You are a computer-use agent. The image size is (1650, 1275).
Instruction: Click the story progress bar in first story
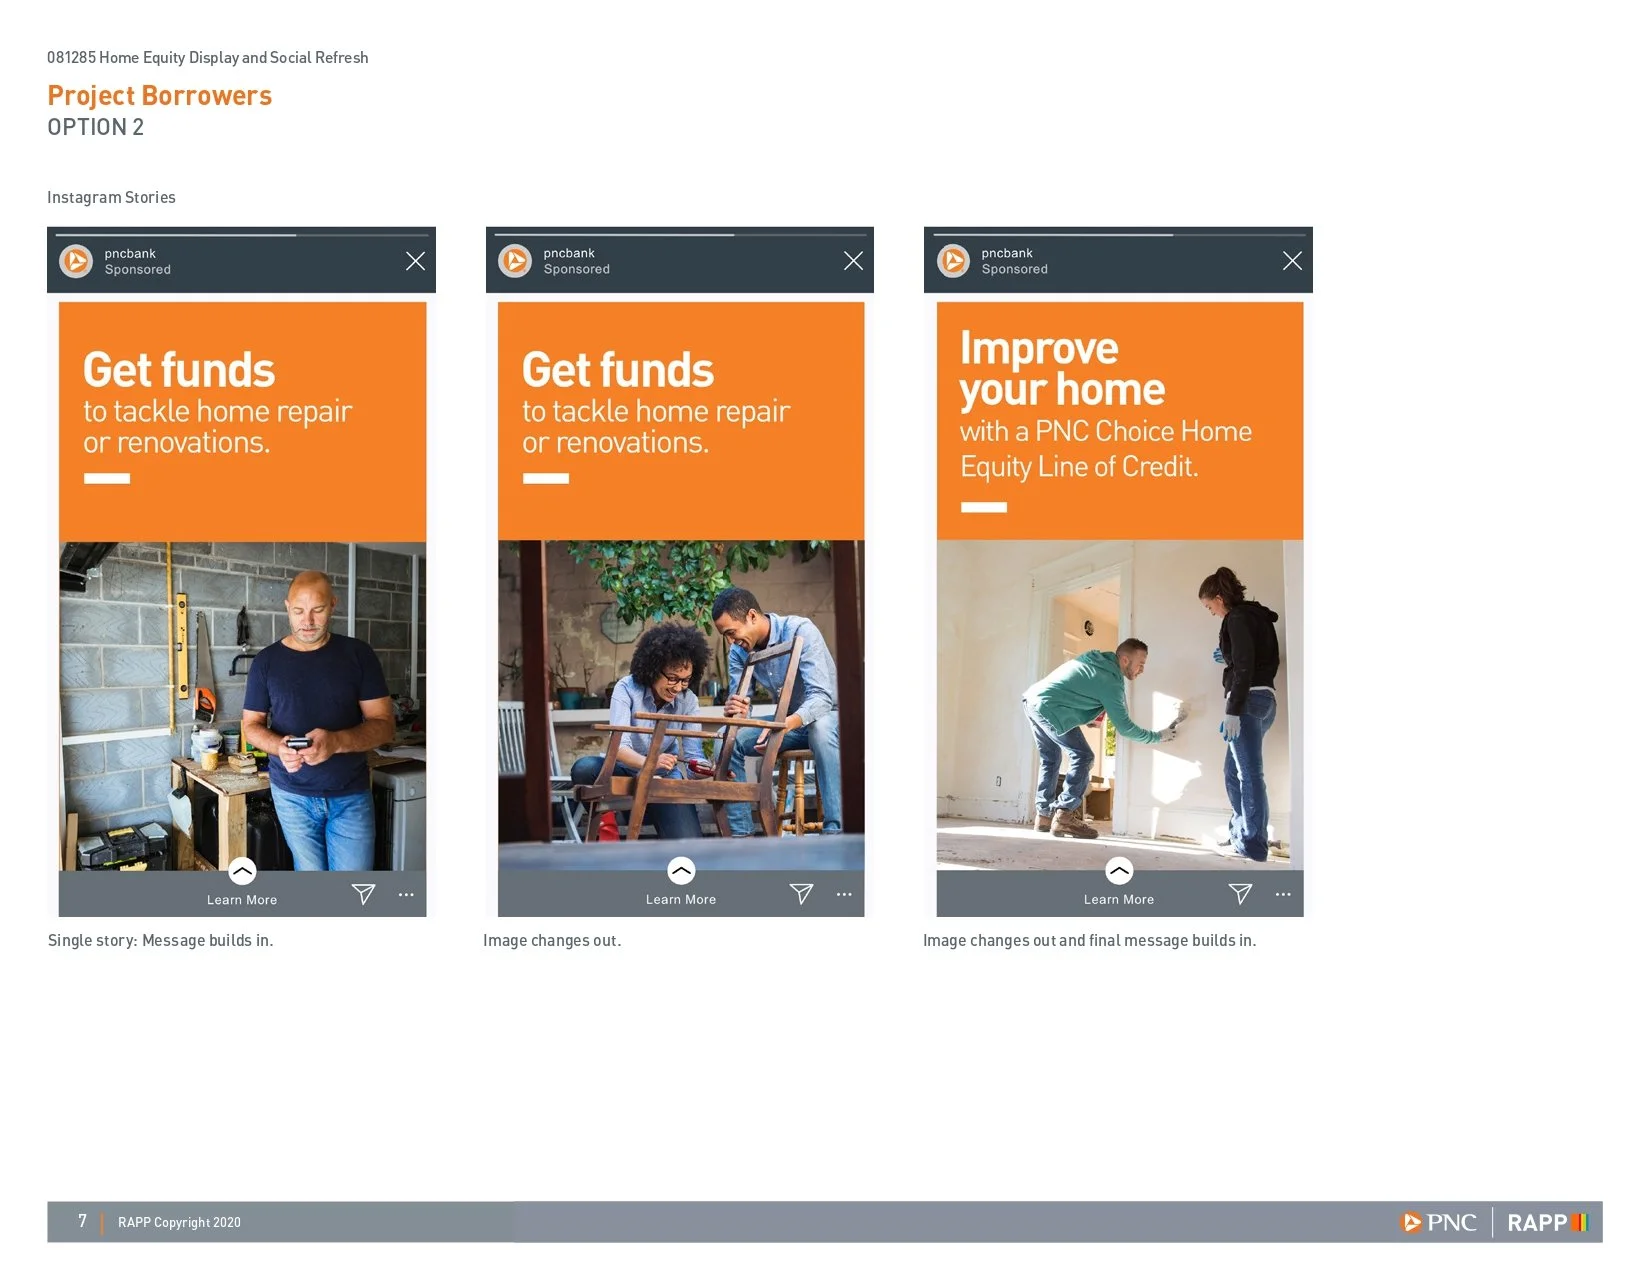click(x=242, y=235)
